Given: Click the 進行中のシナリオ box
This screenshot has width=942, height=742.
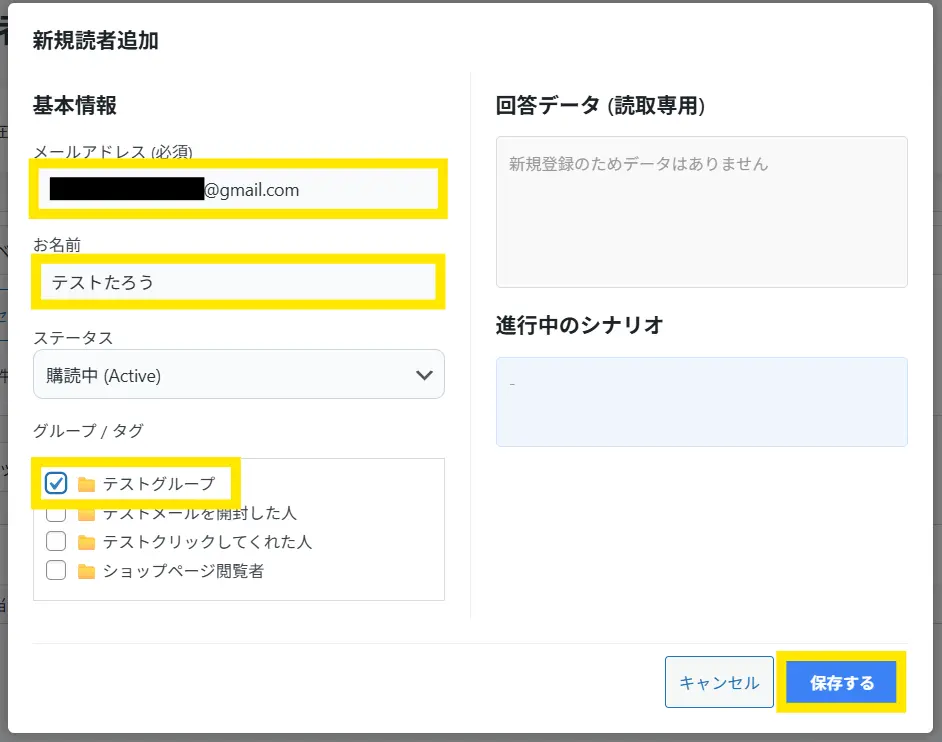Looking at the screenshot, I should pyautogui.click(x=701, y=401).
